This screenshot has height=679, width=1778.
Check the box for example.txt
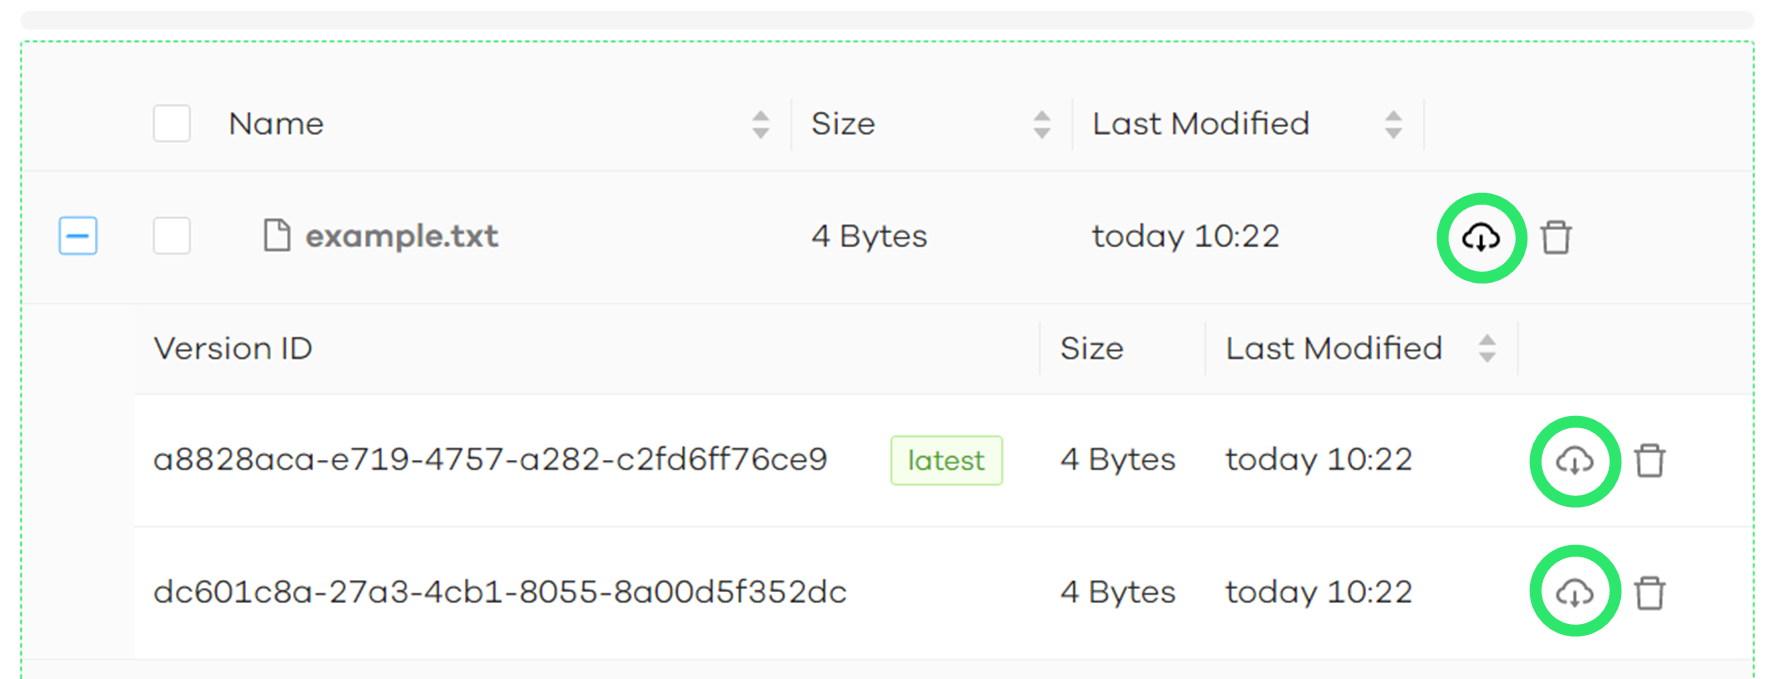click(172, 236)
